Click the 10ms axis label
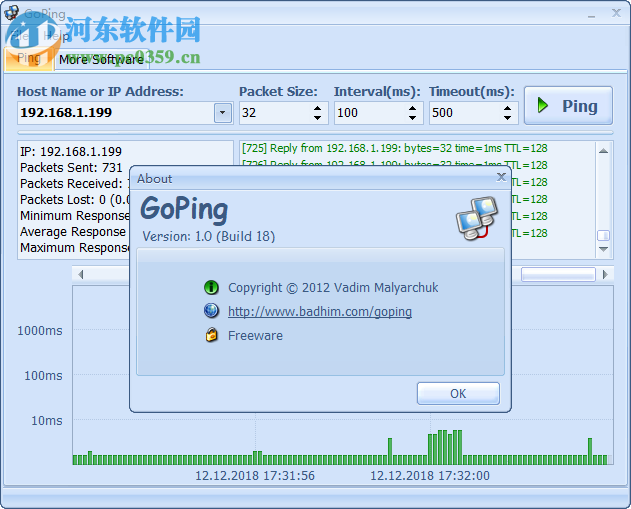 coord(47,421)
